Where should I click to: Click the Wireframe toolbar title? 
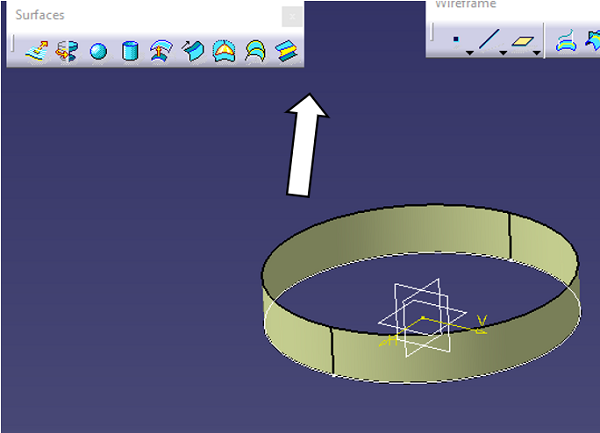tap(466, 4)
